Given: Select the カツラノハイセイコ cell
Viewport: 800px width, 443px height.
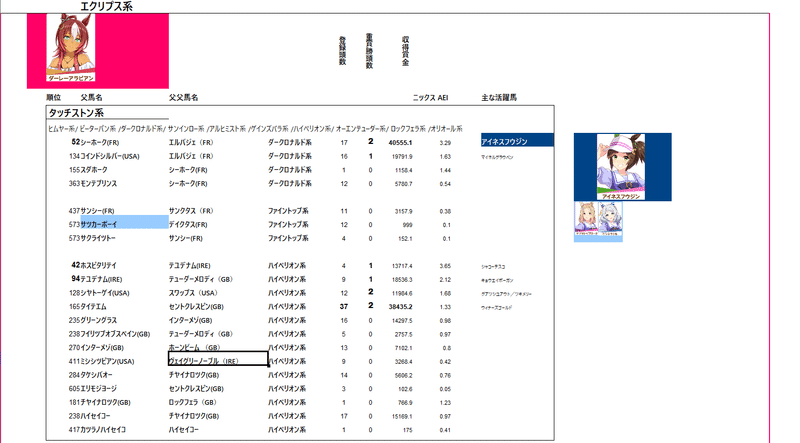Looking at the screenshot, I should point(103,430).
